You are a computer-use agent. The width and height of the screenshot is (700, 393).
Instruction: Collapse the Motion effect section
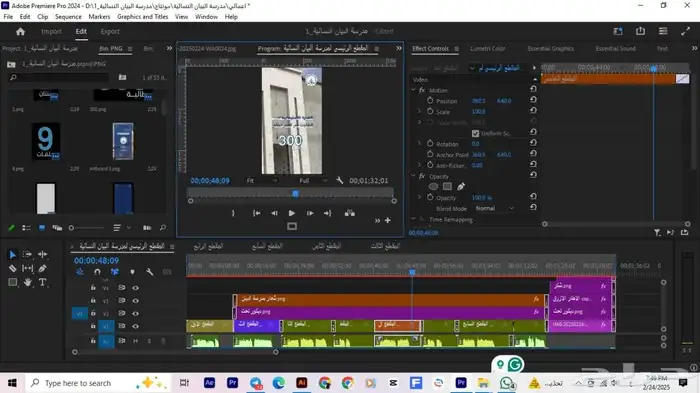pyautogui.click(x=413, y=90)
